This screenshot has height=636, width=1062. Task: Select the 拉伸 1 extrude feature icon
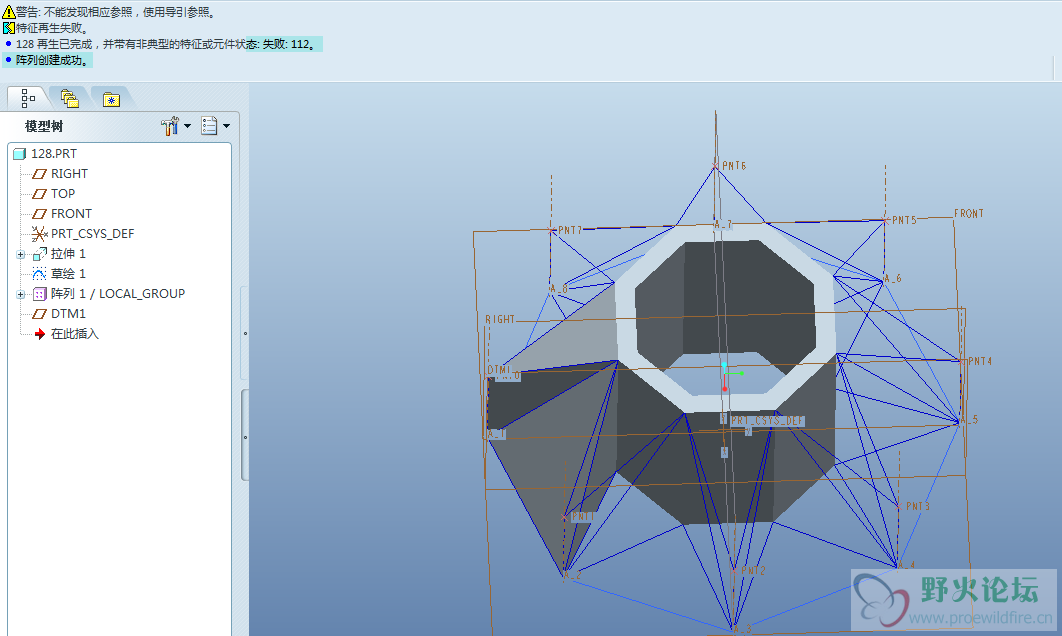[40, 254]
